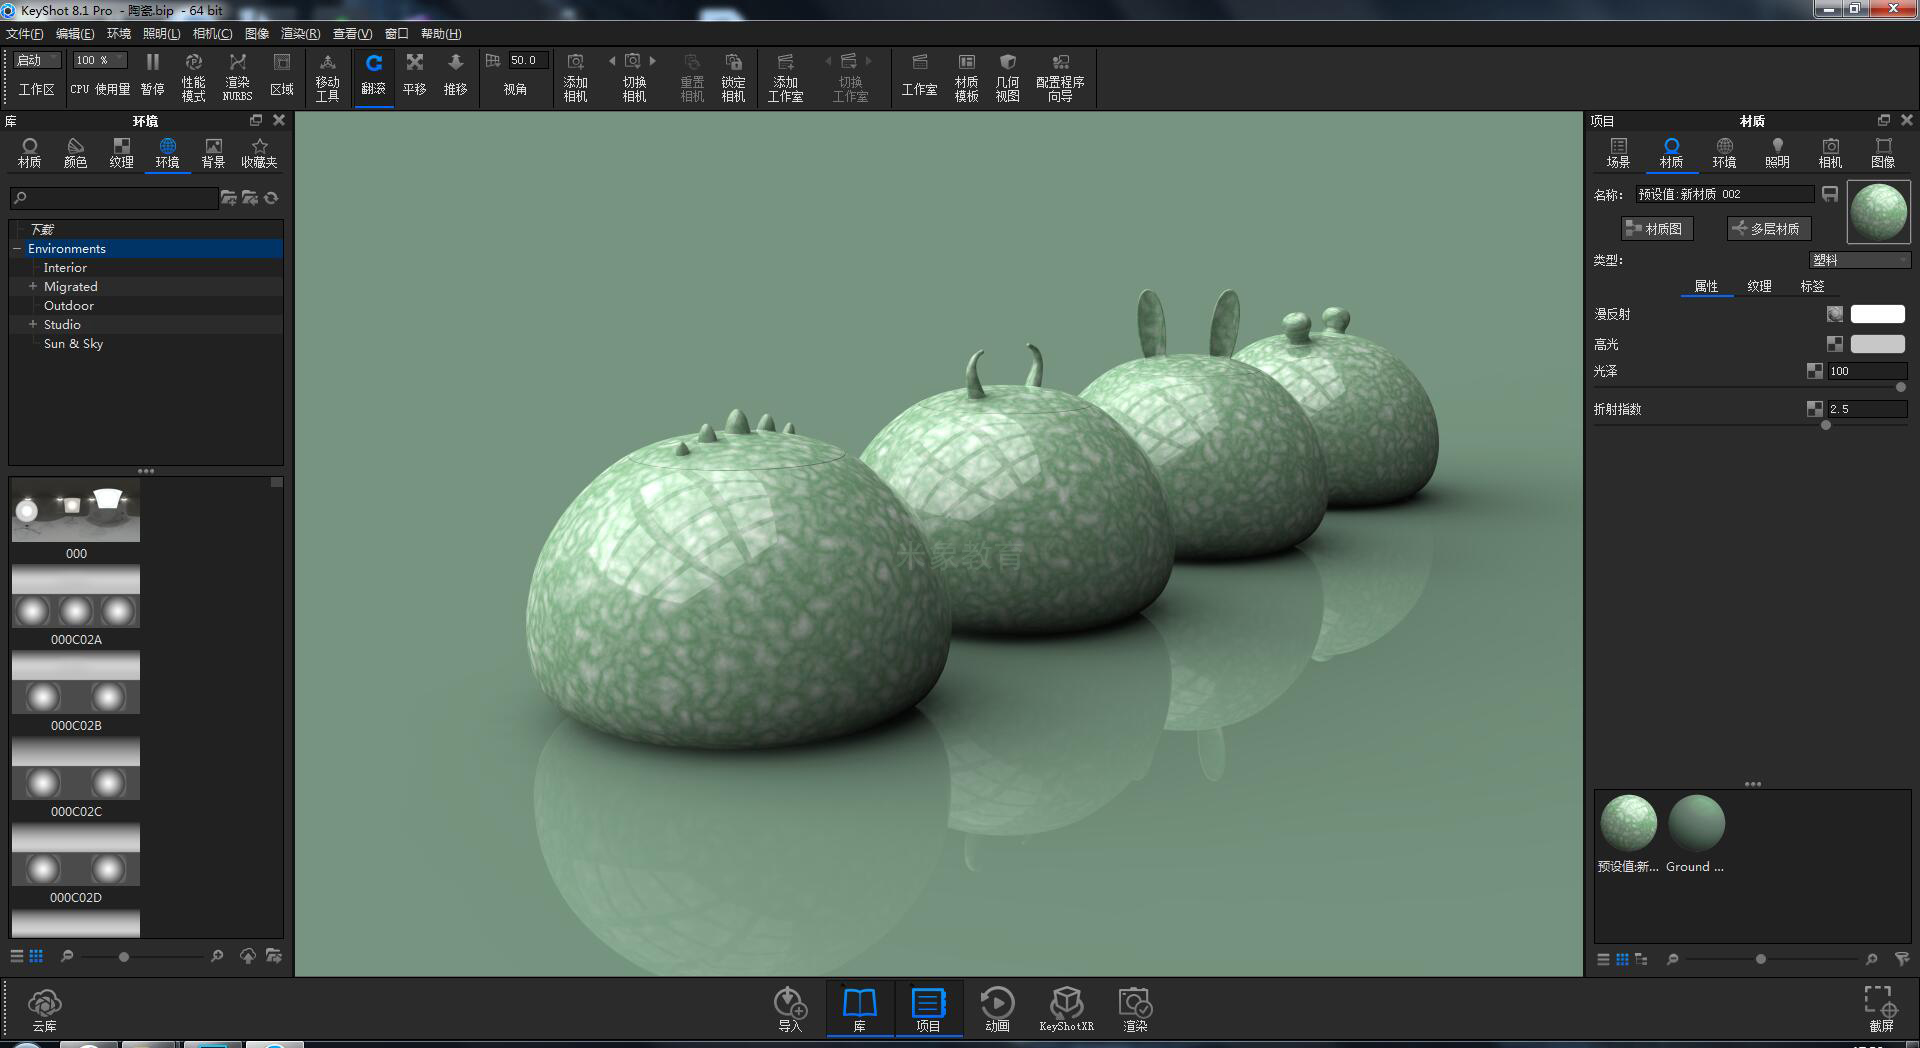This screenshot has width=1920, height=1048.
Task: Expand the Migrated environments folder
Action: 33,286
